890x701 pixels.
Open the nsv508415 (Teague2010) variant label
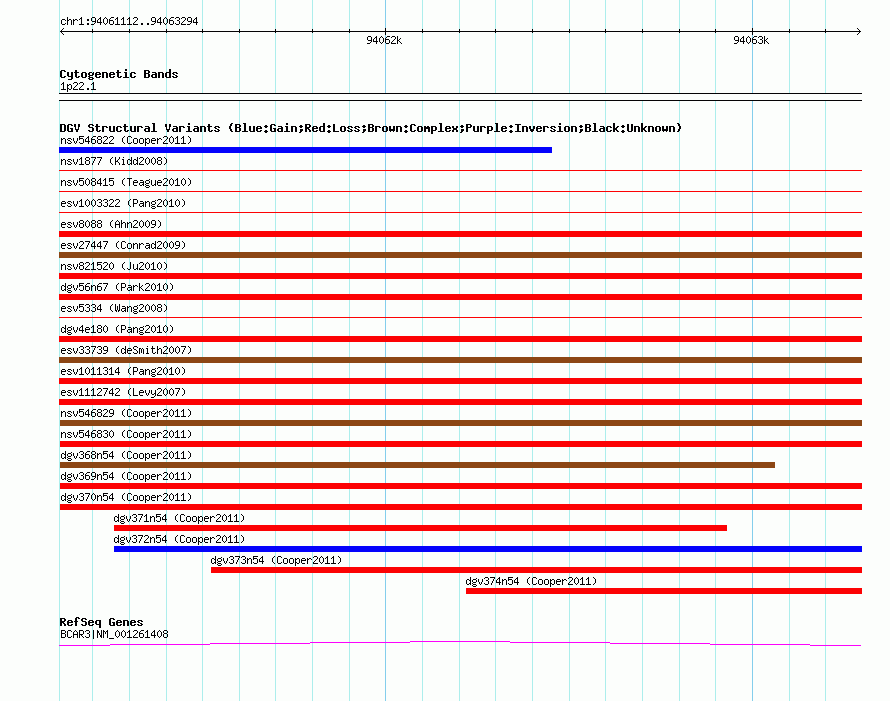(126, 182)
